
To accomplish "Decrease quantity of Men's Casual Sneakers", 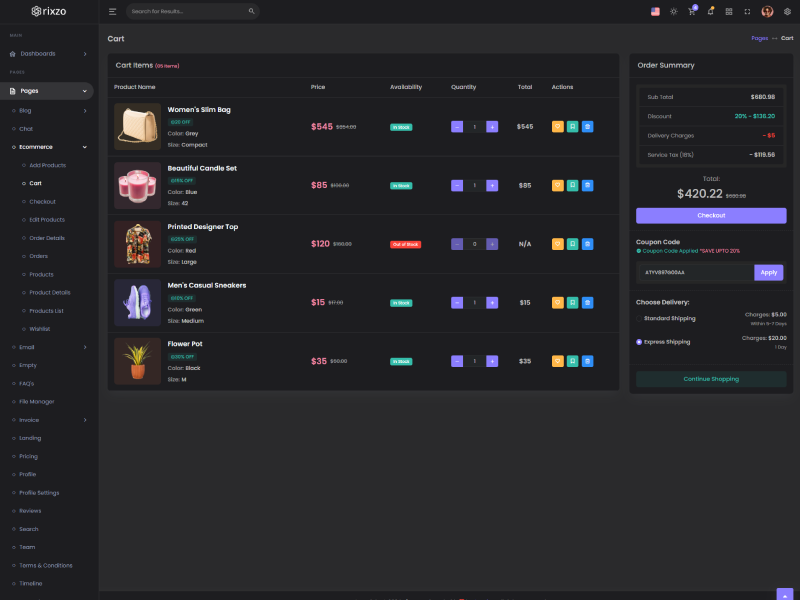I will 457,303.
